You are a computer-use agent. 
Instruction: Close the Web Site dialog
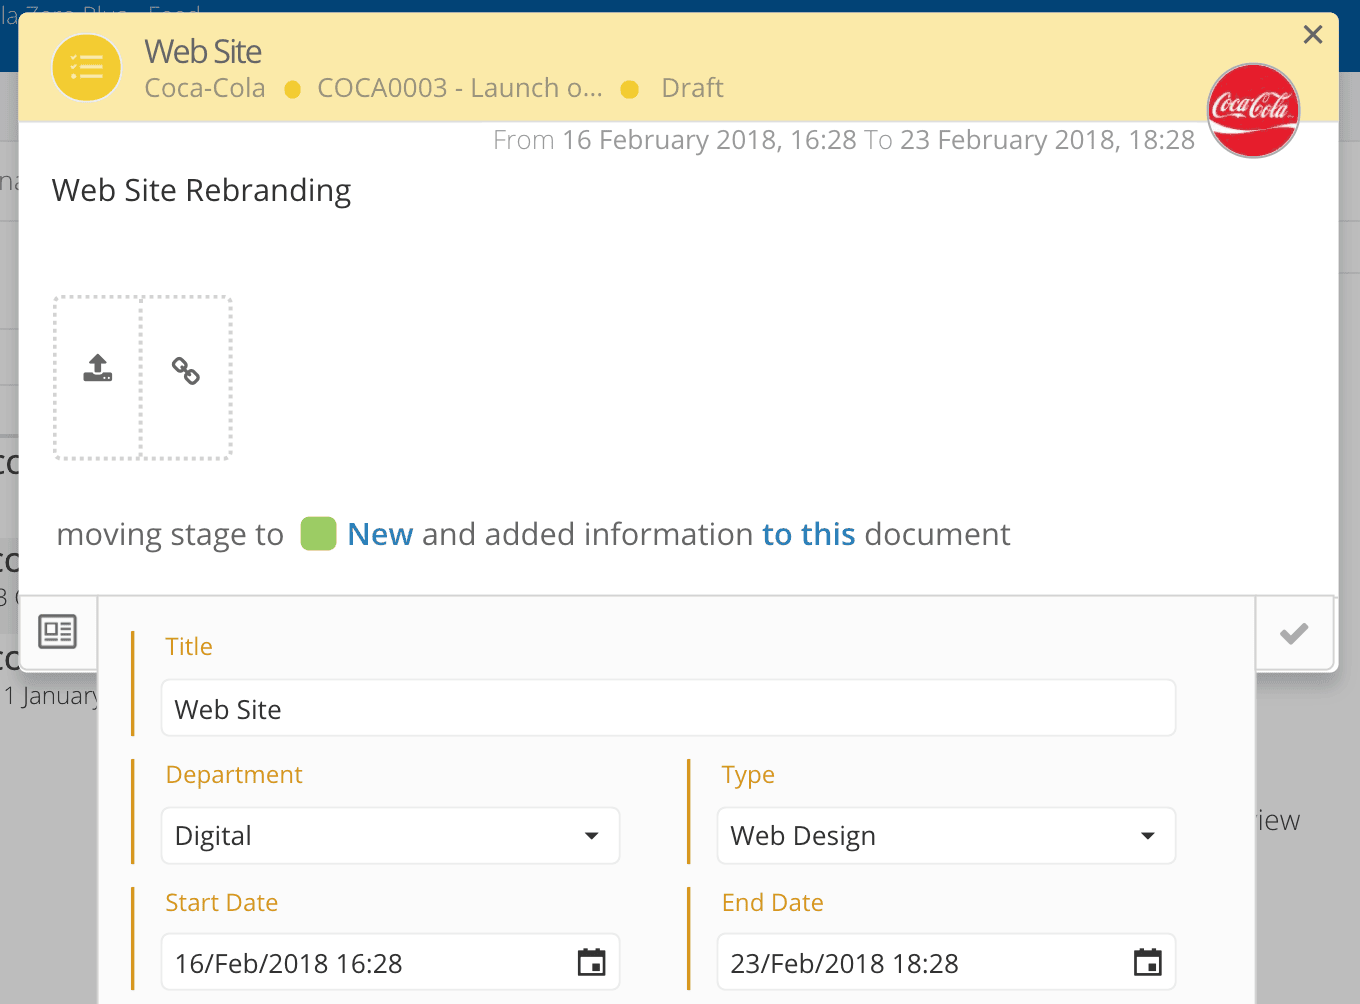tap(1313, 35)
